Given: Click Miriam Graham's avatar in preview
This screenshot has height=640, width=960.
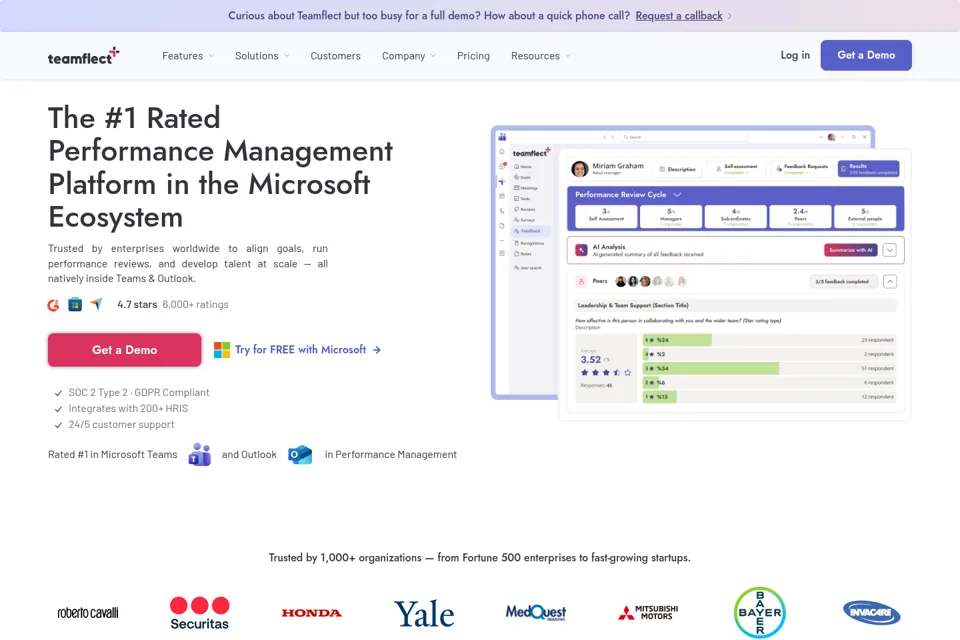Looking at the screenshot, I should pyautogui.click(x=579, y=169).
